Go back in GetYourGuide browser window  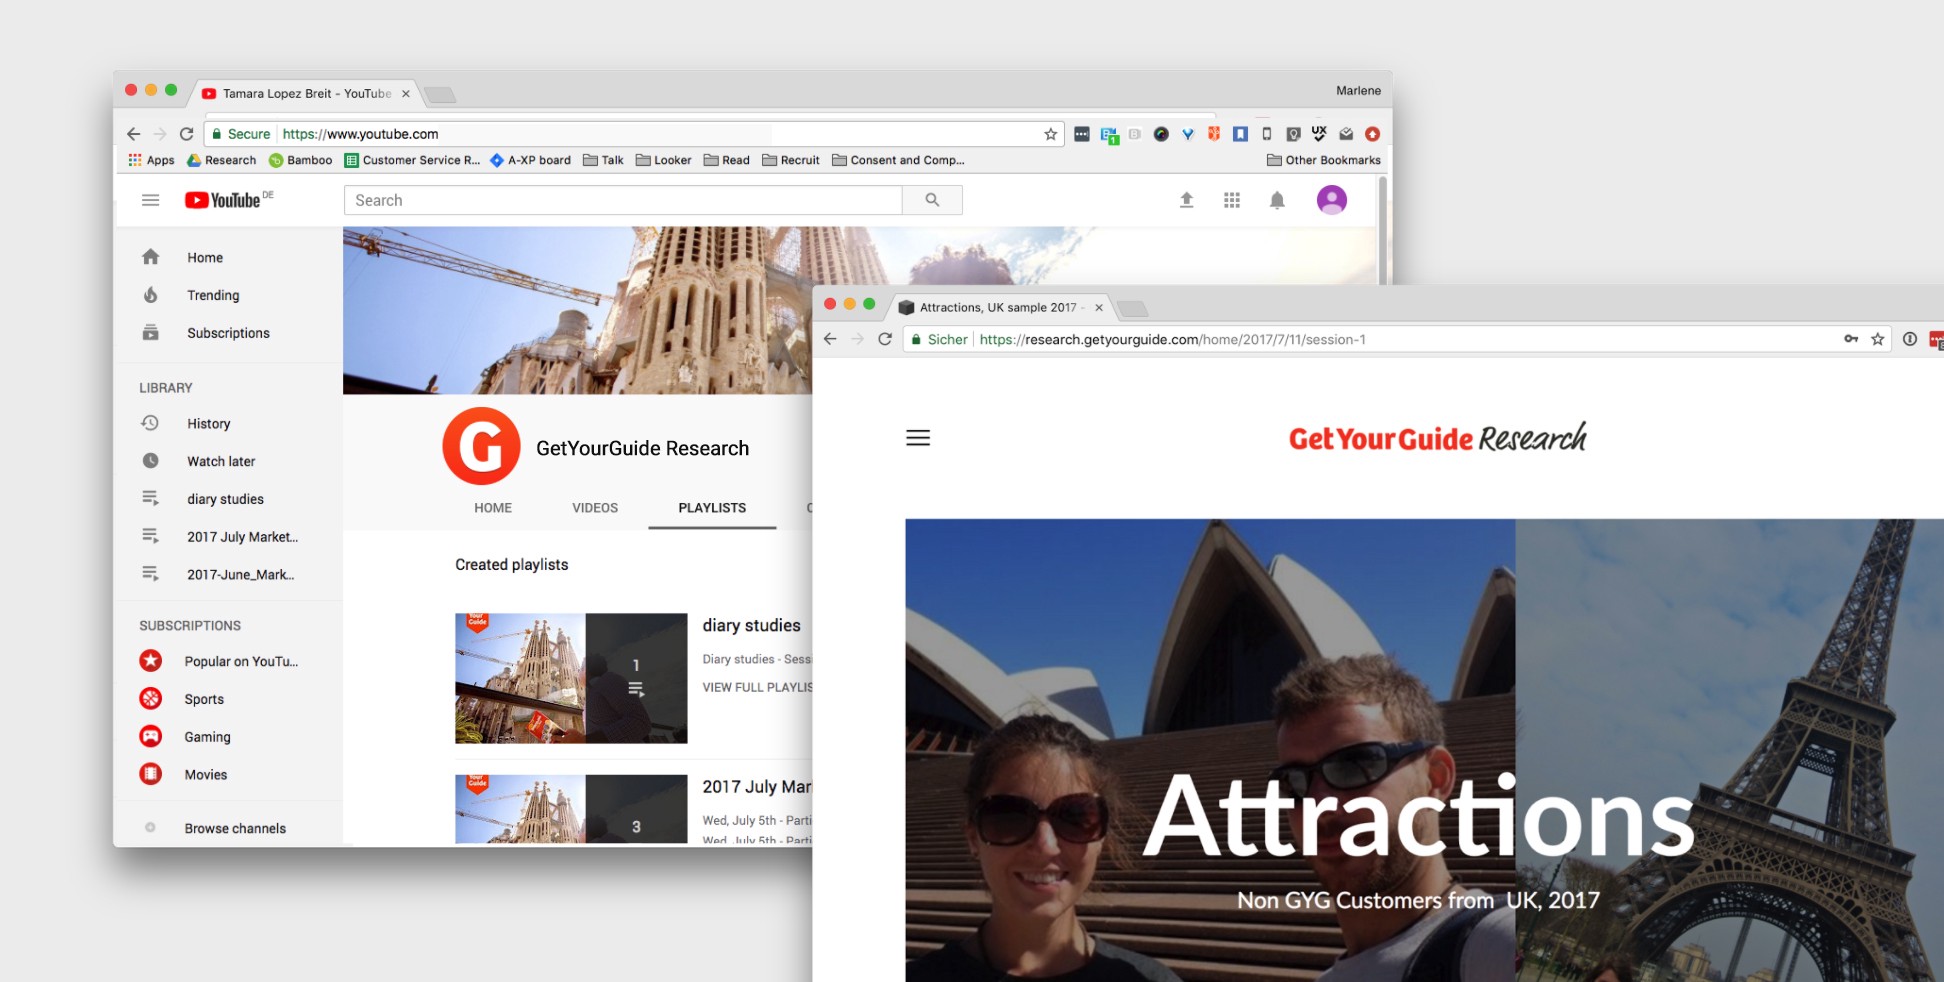pos(830,339)
